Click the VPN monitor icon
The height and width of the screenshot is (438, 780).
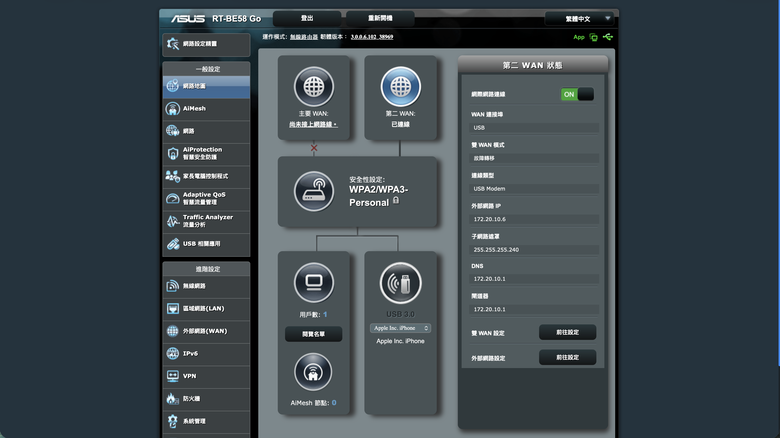pyautogui.click(x=173, y=376)
